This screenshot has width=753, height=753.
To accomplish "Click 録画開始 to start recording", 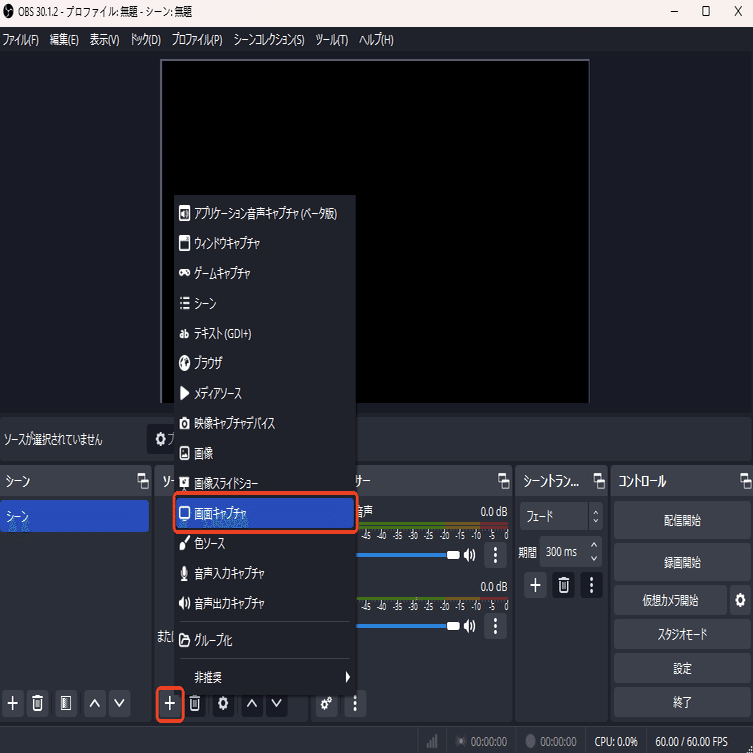I will [682, 562].
